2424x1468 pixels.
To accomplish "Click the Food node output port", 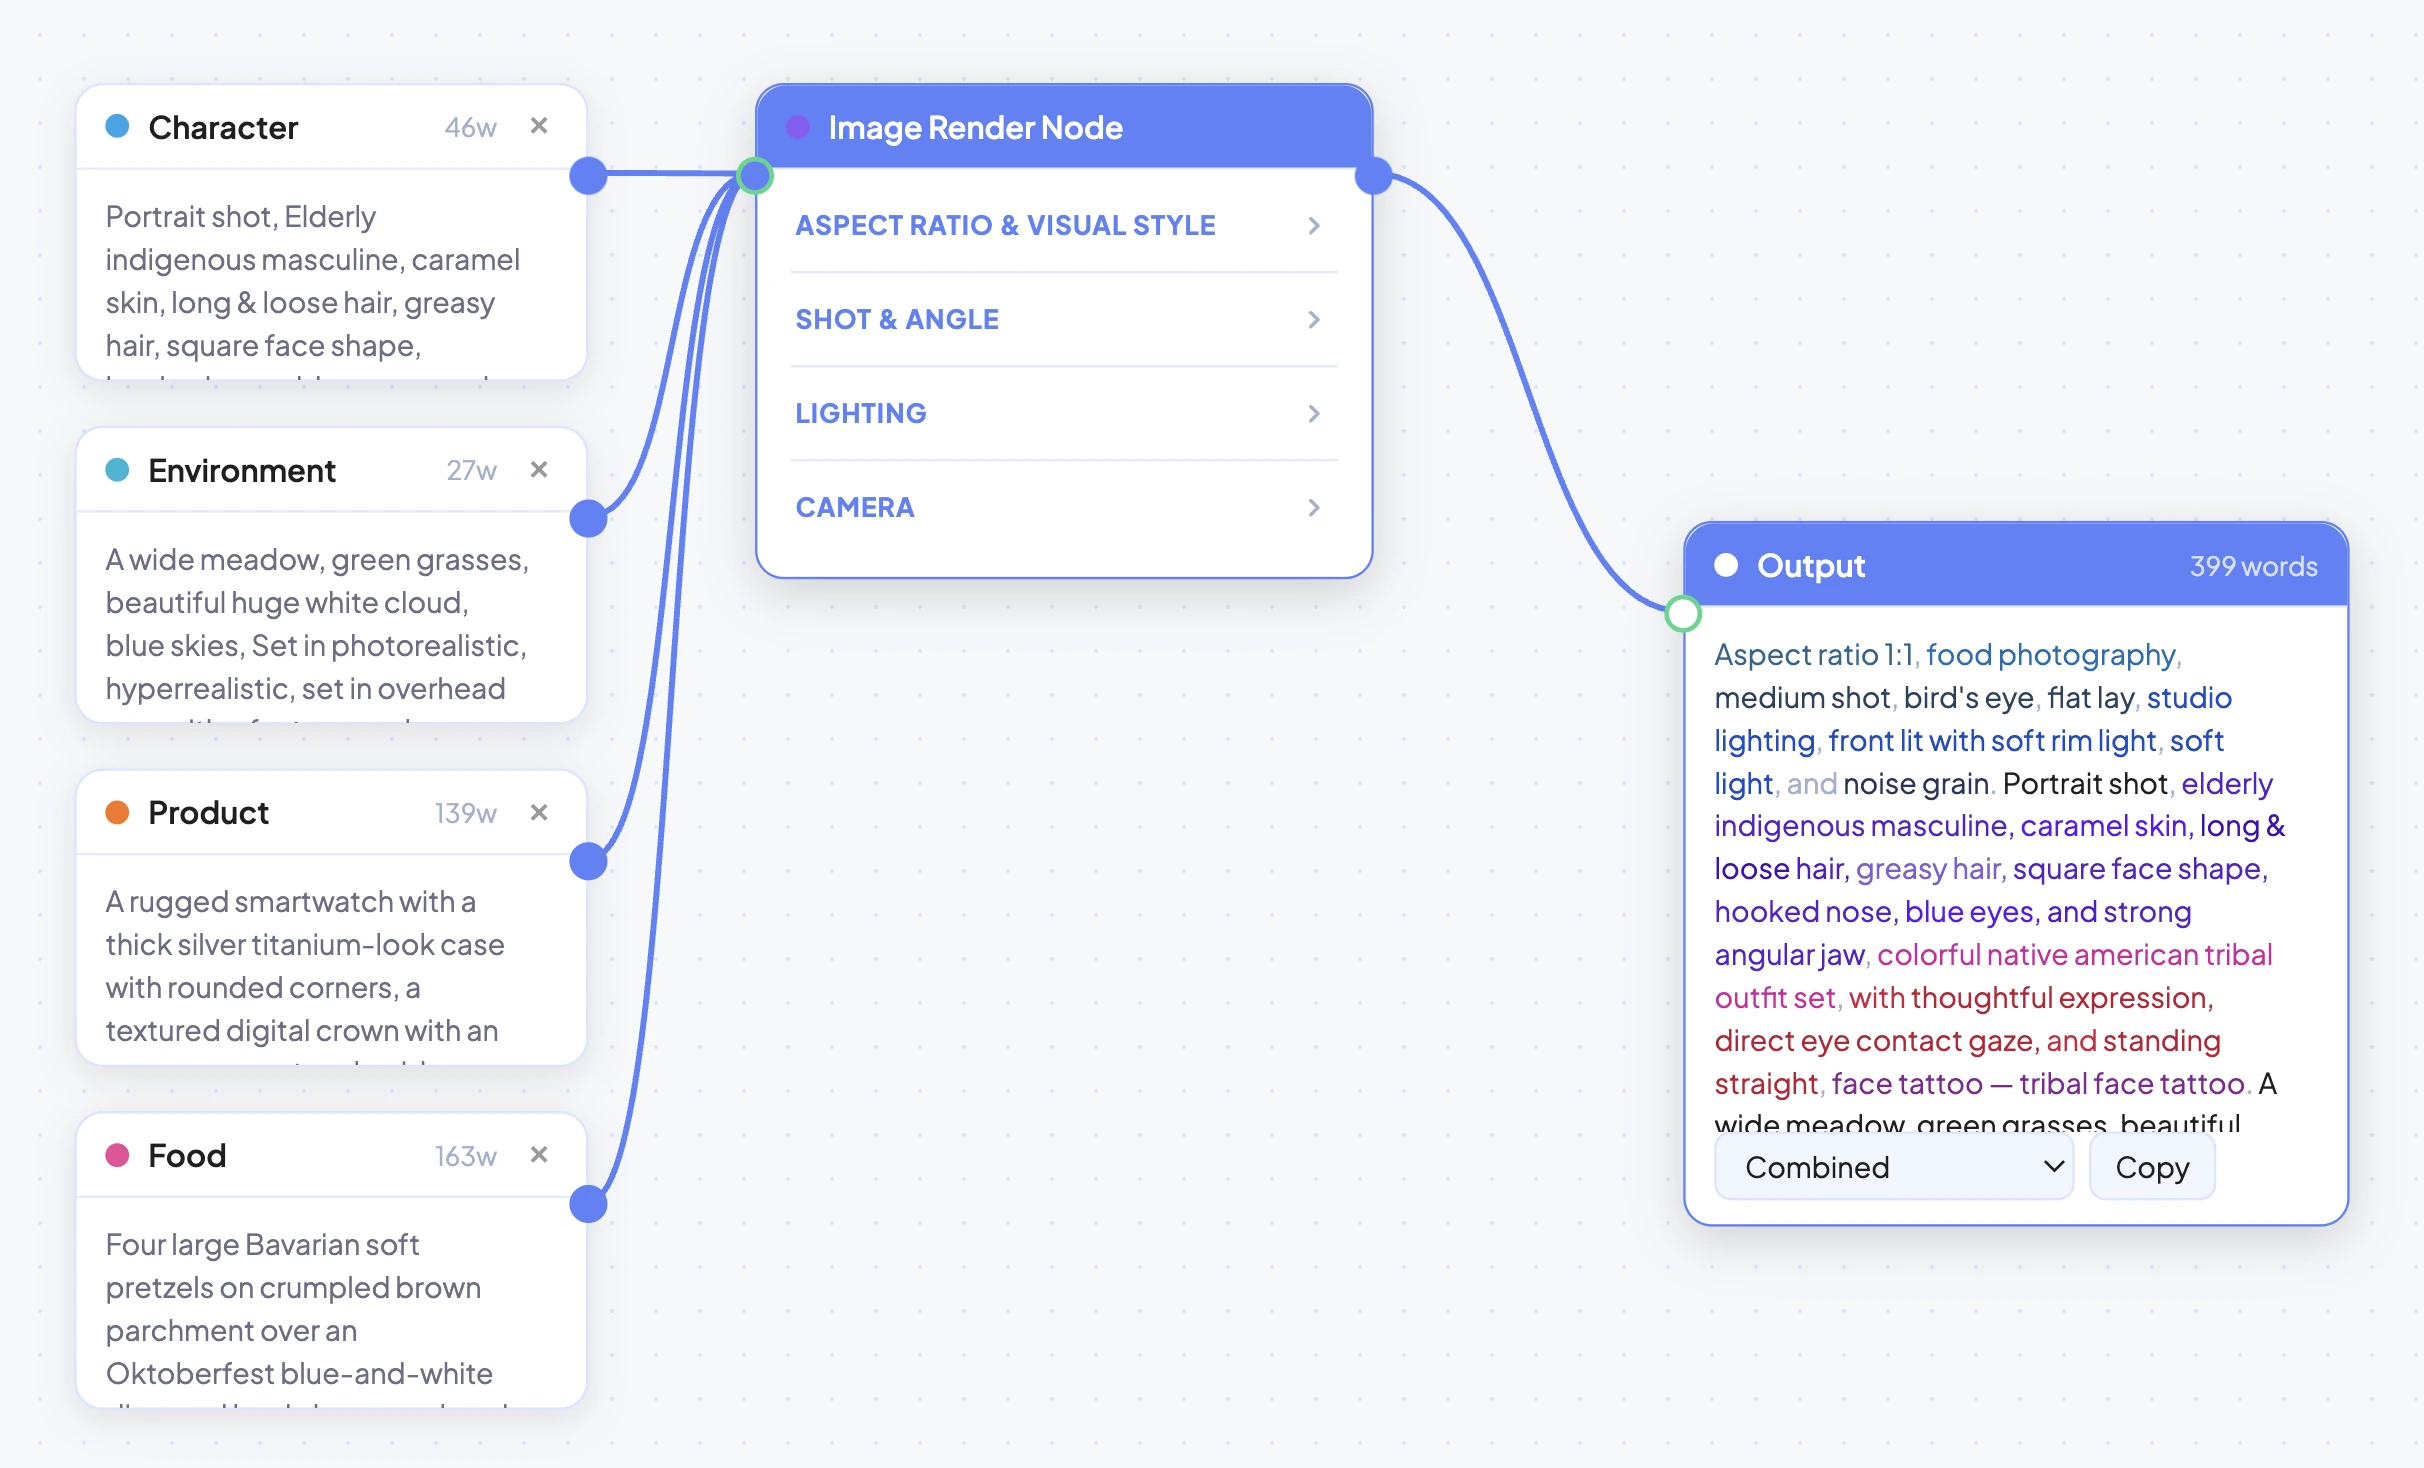I will point(588,1204).
